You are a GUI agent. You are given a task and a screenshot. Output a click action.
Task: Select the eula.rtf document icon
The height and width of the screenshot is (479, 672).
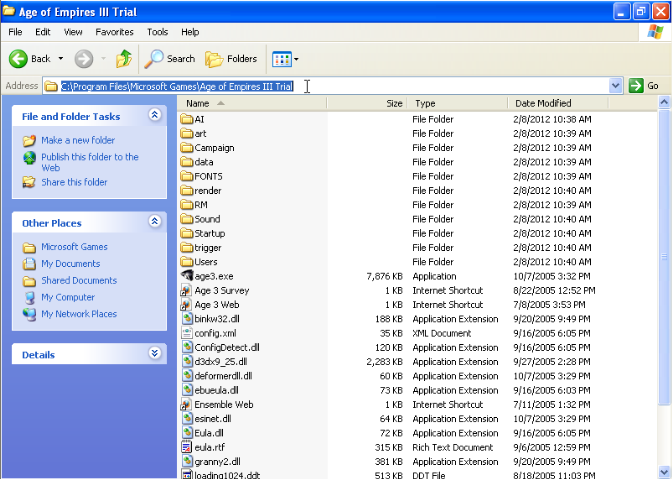186,447
